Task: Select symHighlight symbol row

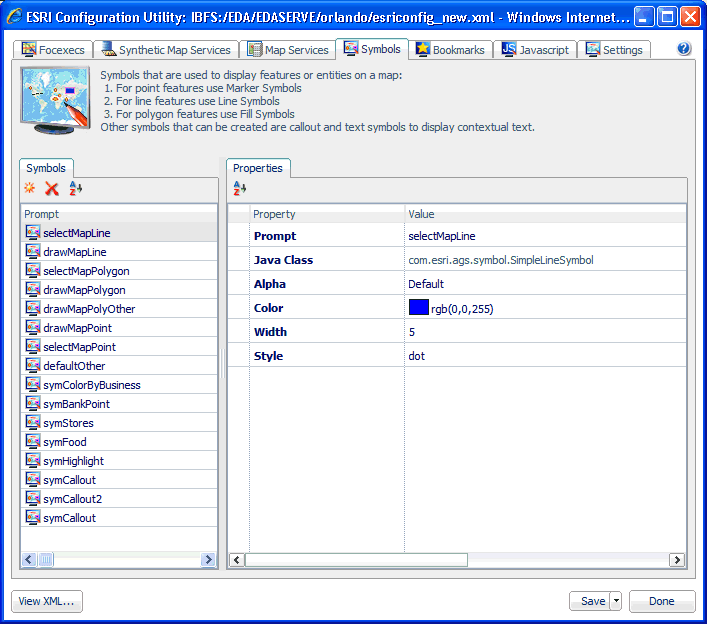Action: pyautogui.click(x=119, y=460)
